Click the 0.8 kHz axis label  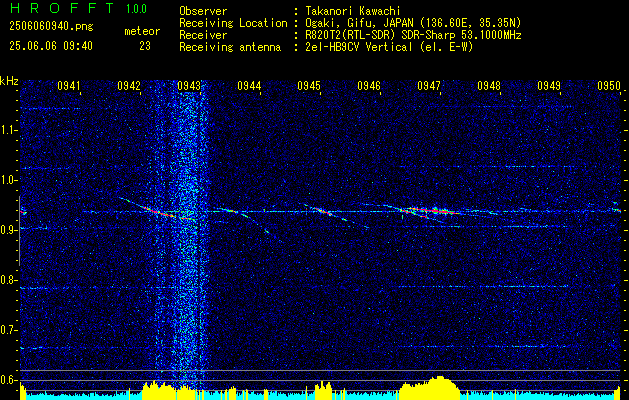coord(8,280)
